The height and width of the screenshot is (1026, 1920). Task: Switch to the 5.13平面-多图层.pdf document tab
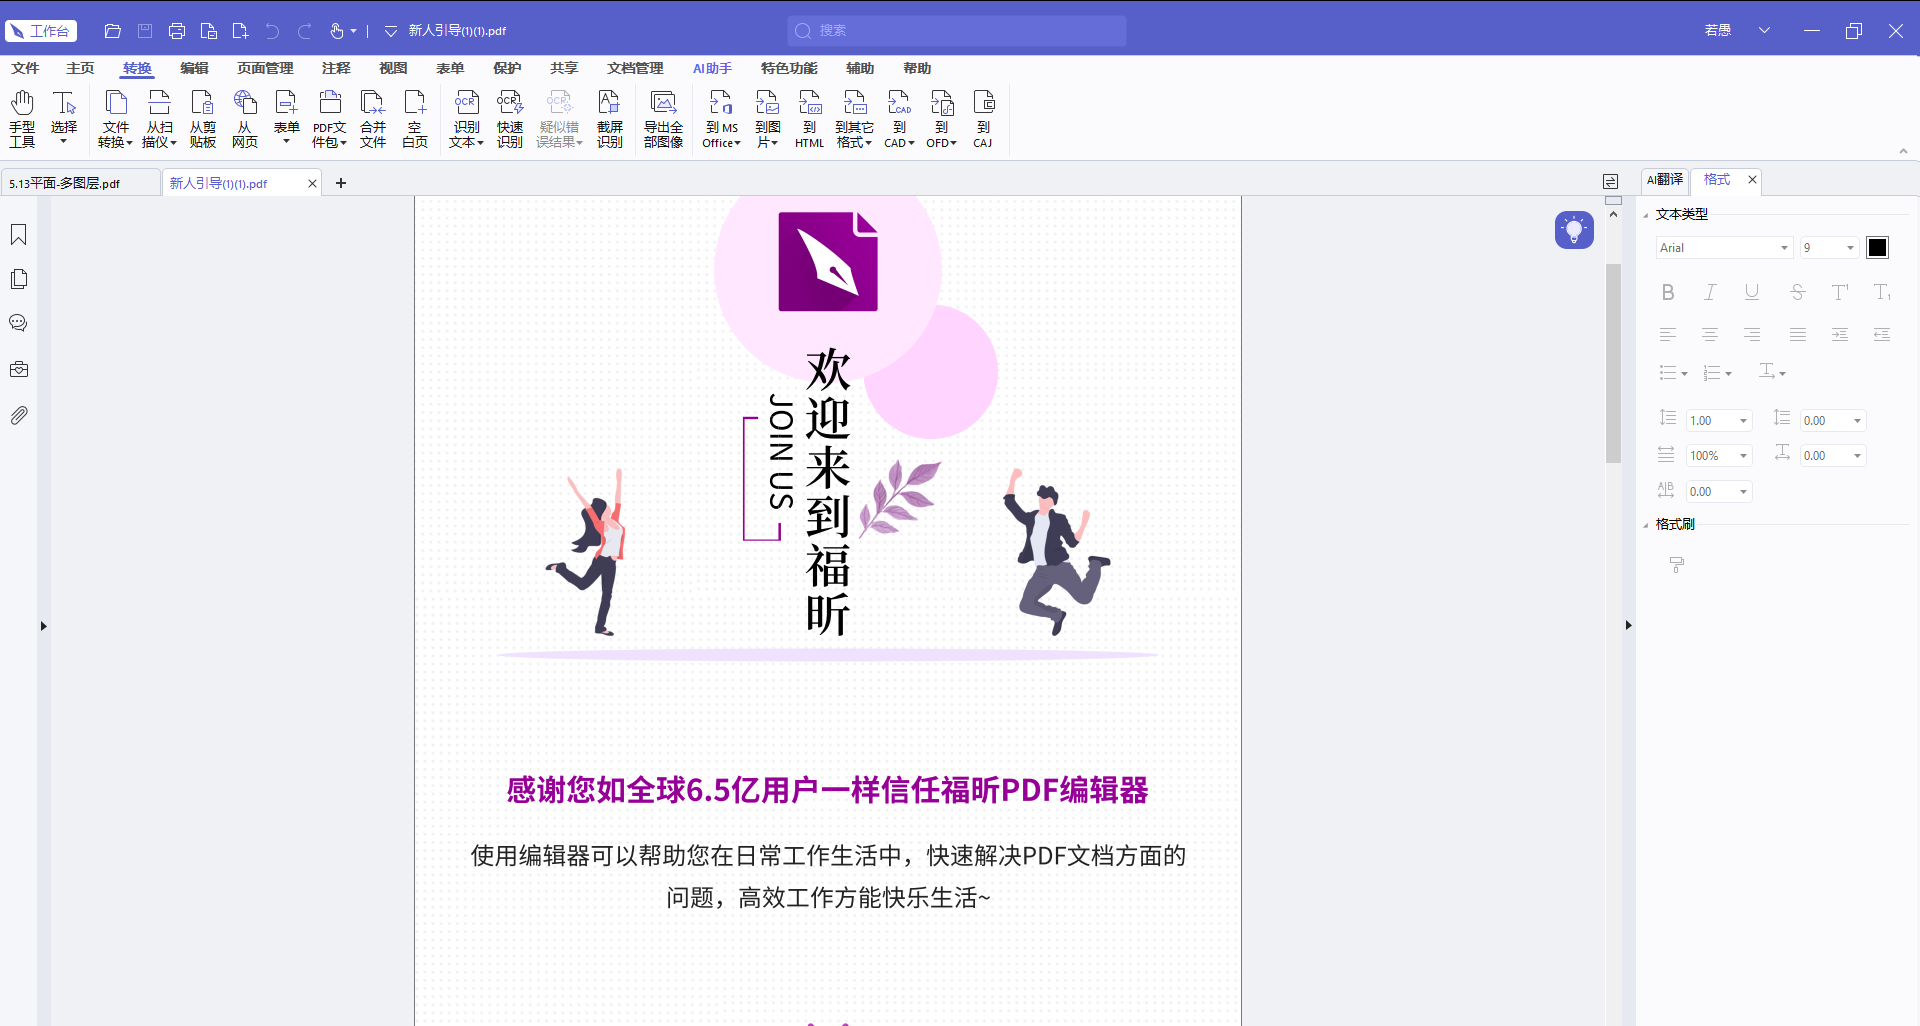pyautogui.click(x=80, y=183)
